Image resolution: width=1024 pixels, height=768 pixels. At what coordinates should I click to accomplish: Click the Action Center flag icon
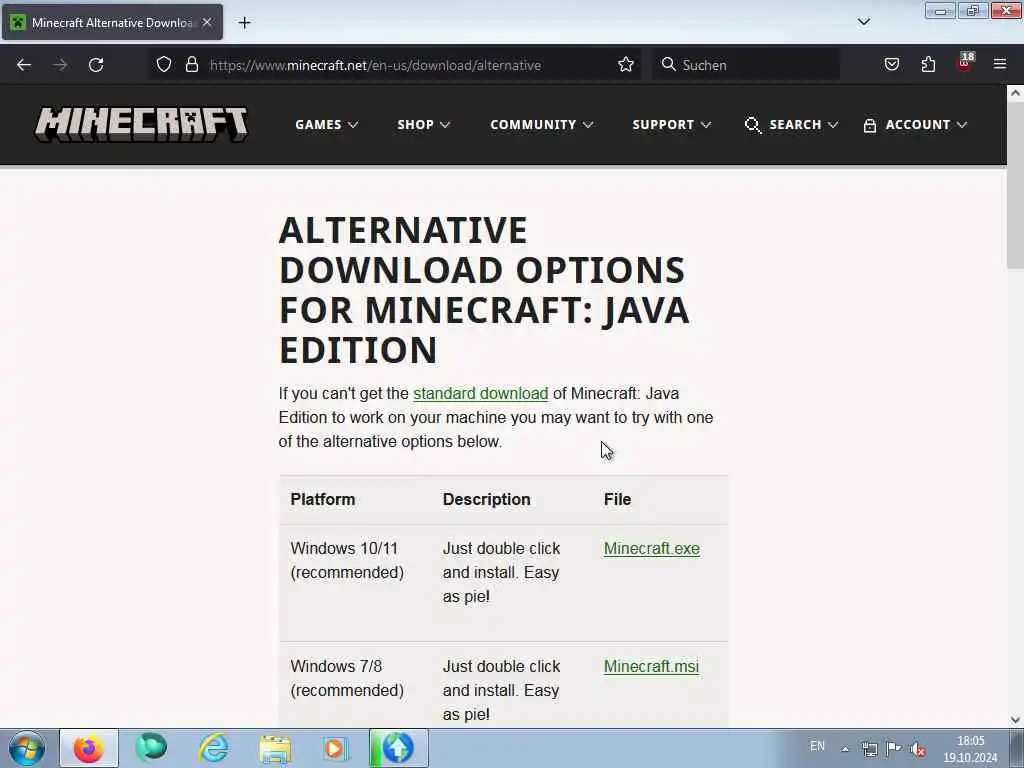point(893,748)
